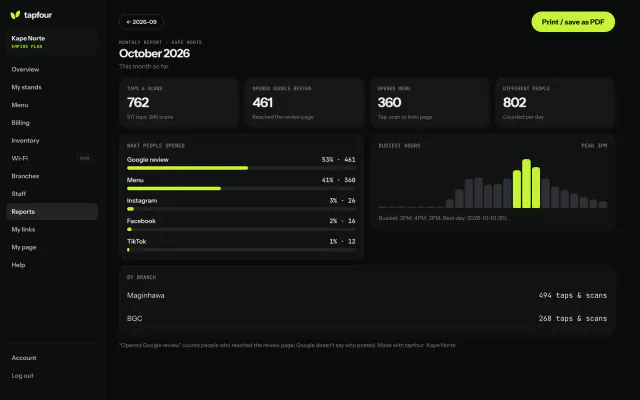Open Branches page
The height and width of the screenshot is (400, 640).
point(52,176)
